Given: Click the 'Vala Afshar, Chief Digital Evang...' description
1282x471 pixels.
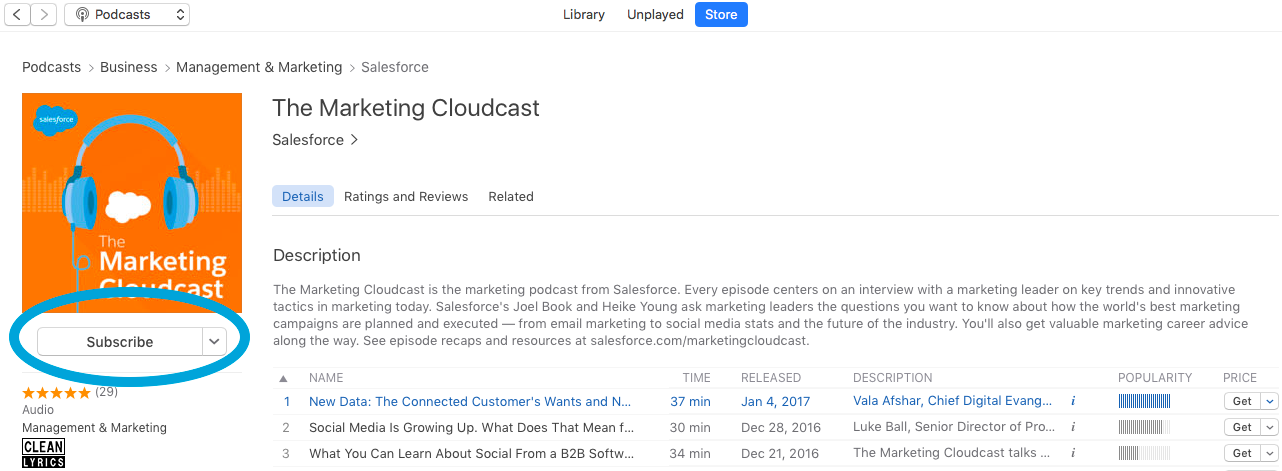Looking at the screenshot, I should pos(953,401).
